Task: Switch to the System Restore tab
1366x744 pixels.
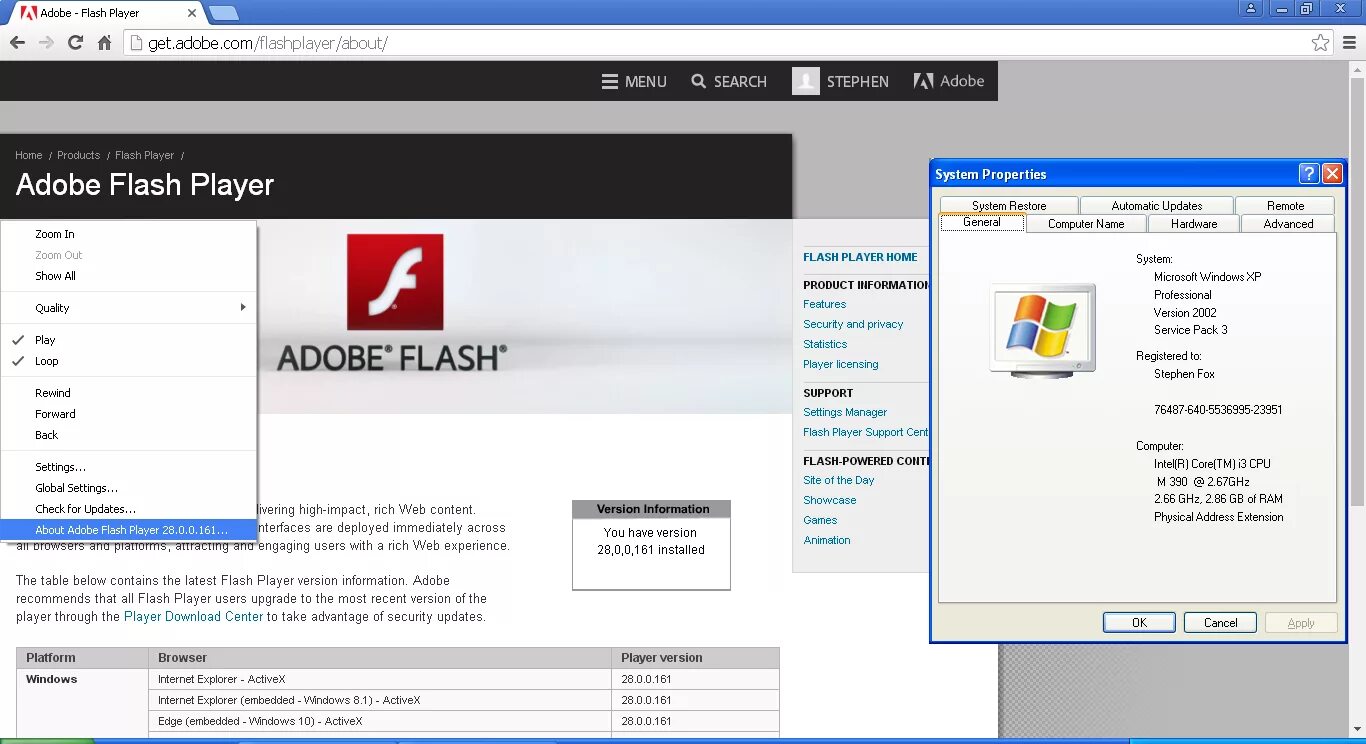Action: pyautogui.click(x=1009, y=205)
